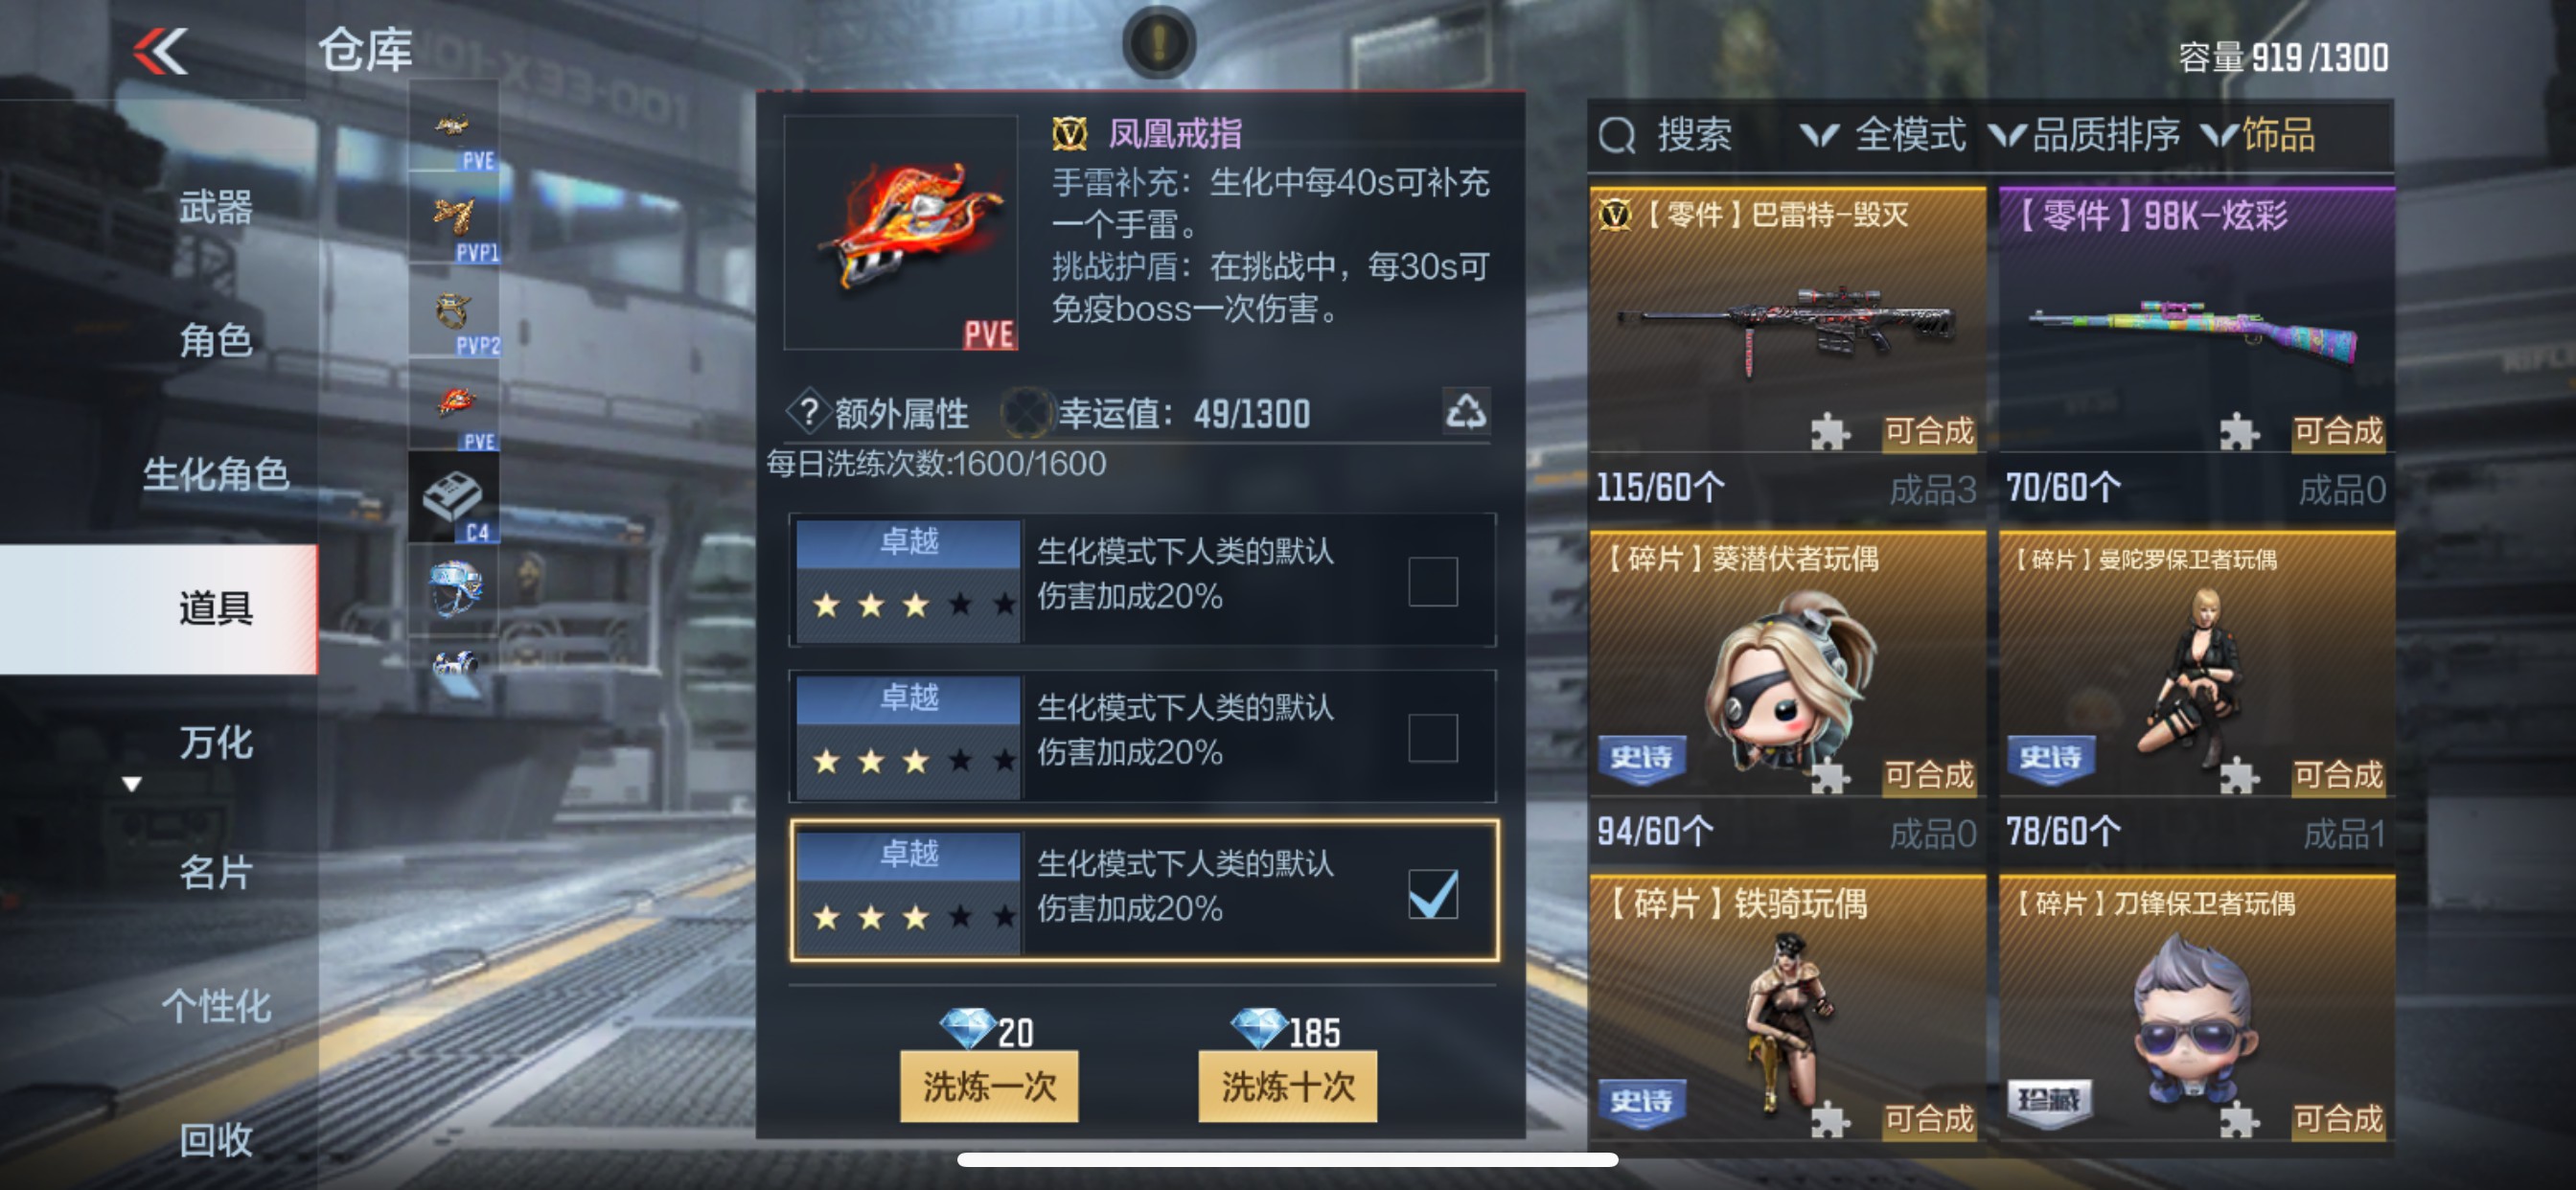Tap the exclamation notice icon at top
Screen dimensions: 2576x1190
click(x=1159, y=43)
